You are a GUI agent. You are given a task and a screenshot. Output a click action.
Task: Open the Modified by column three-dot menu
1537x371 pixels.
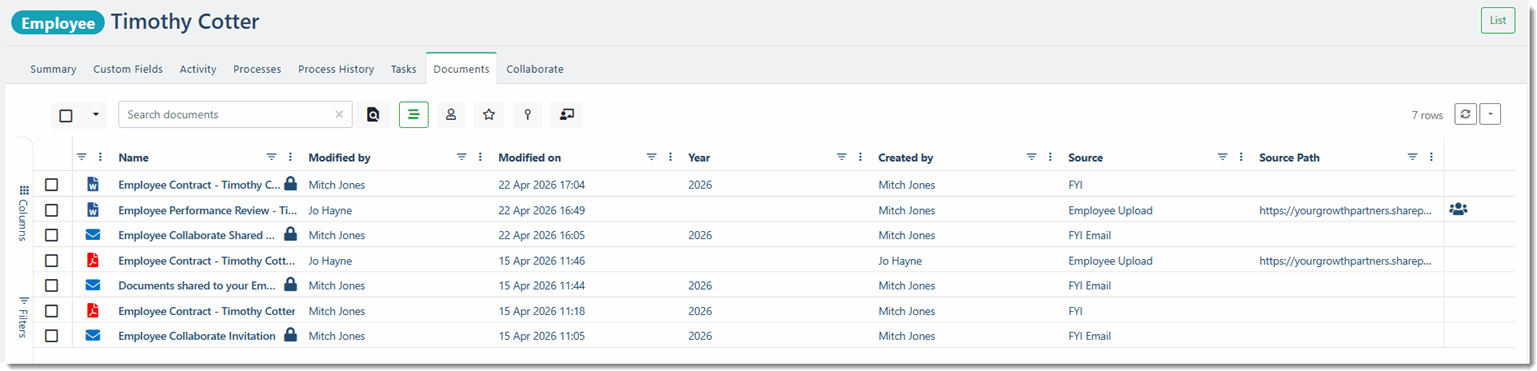click(480, 157)
